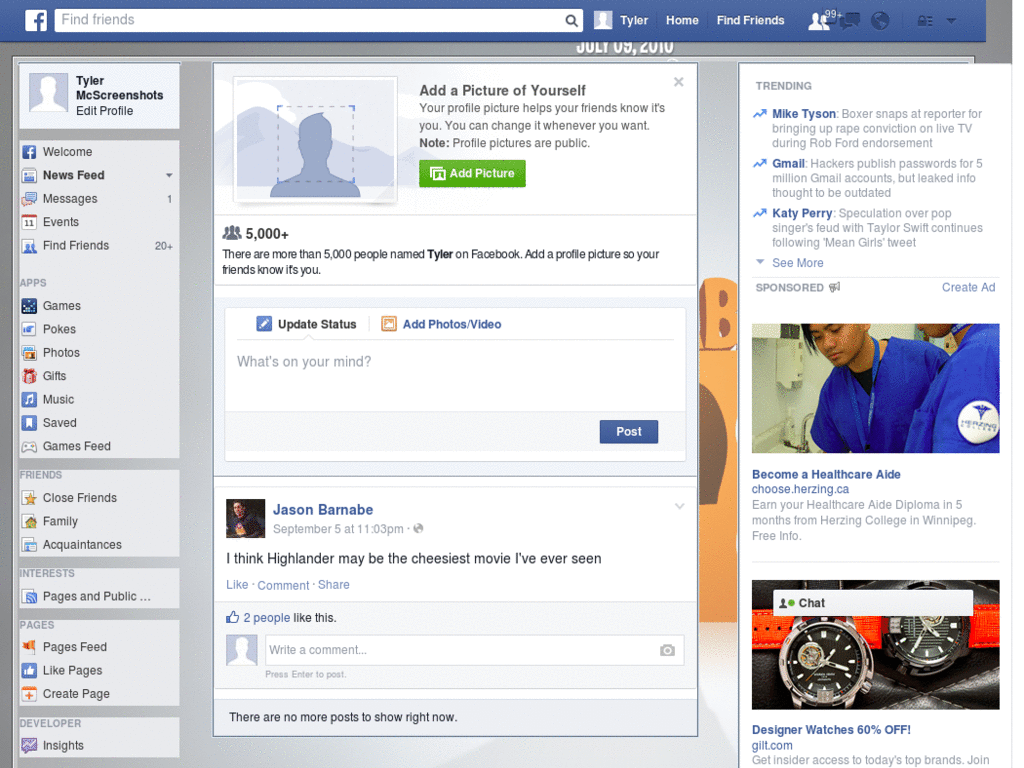The width and height of the screenshot is (1024, 768).
Task: Click the Events calendar icon
Action: click(x=29, y=223)
